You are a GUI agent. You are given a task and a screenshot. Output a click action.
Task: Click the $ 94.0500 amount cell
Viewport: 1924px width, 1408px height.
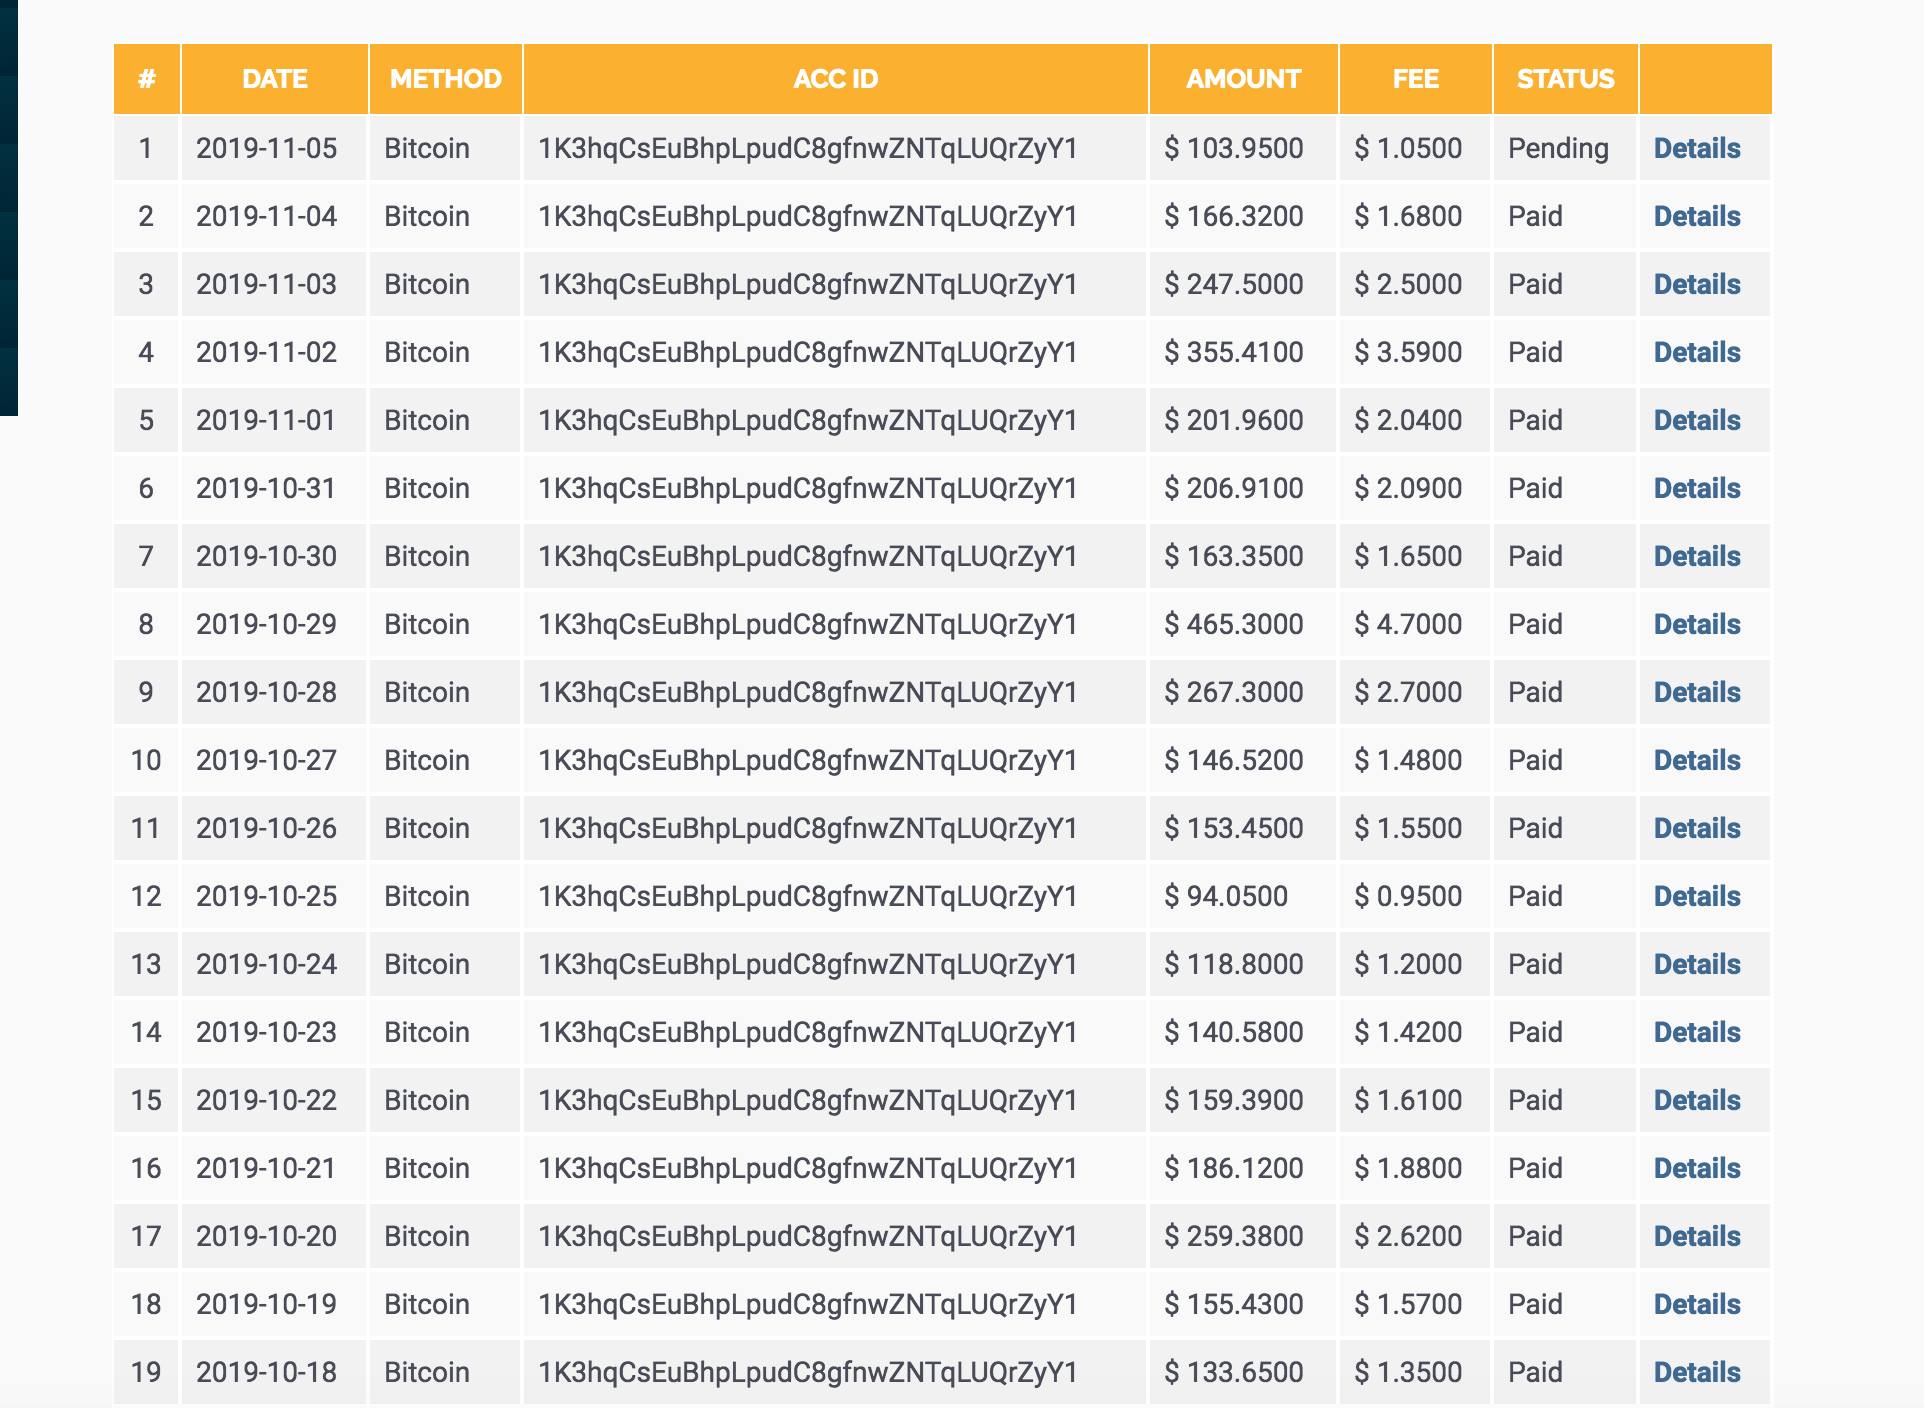[1226, 897]
